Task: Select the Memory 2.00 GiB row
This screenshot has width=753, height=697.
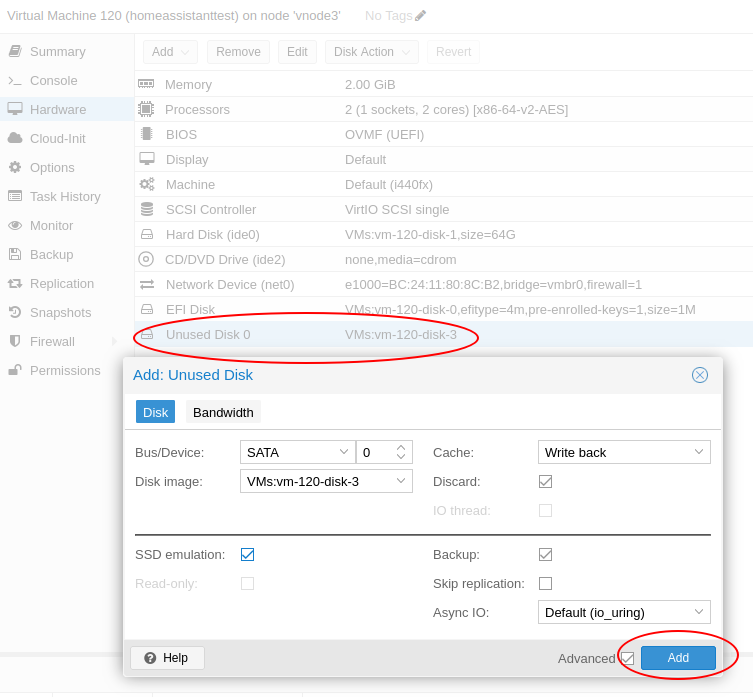Action: click(444, 85)
